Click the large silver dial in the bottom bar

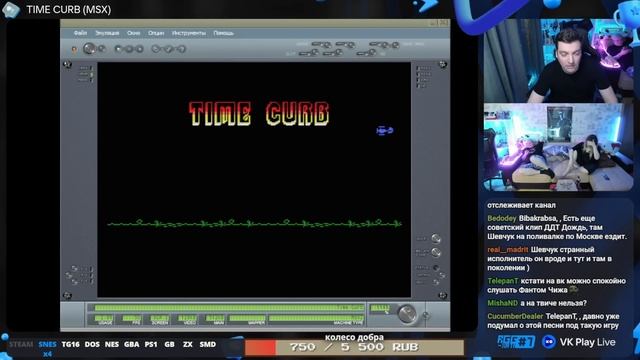tap(407, 313)
